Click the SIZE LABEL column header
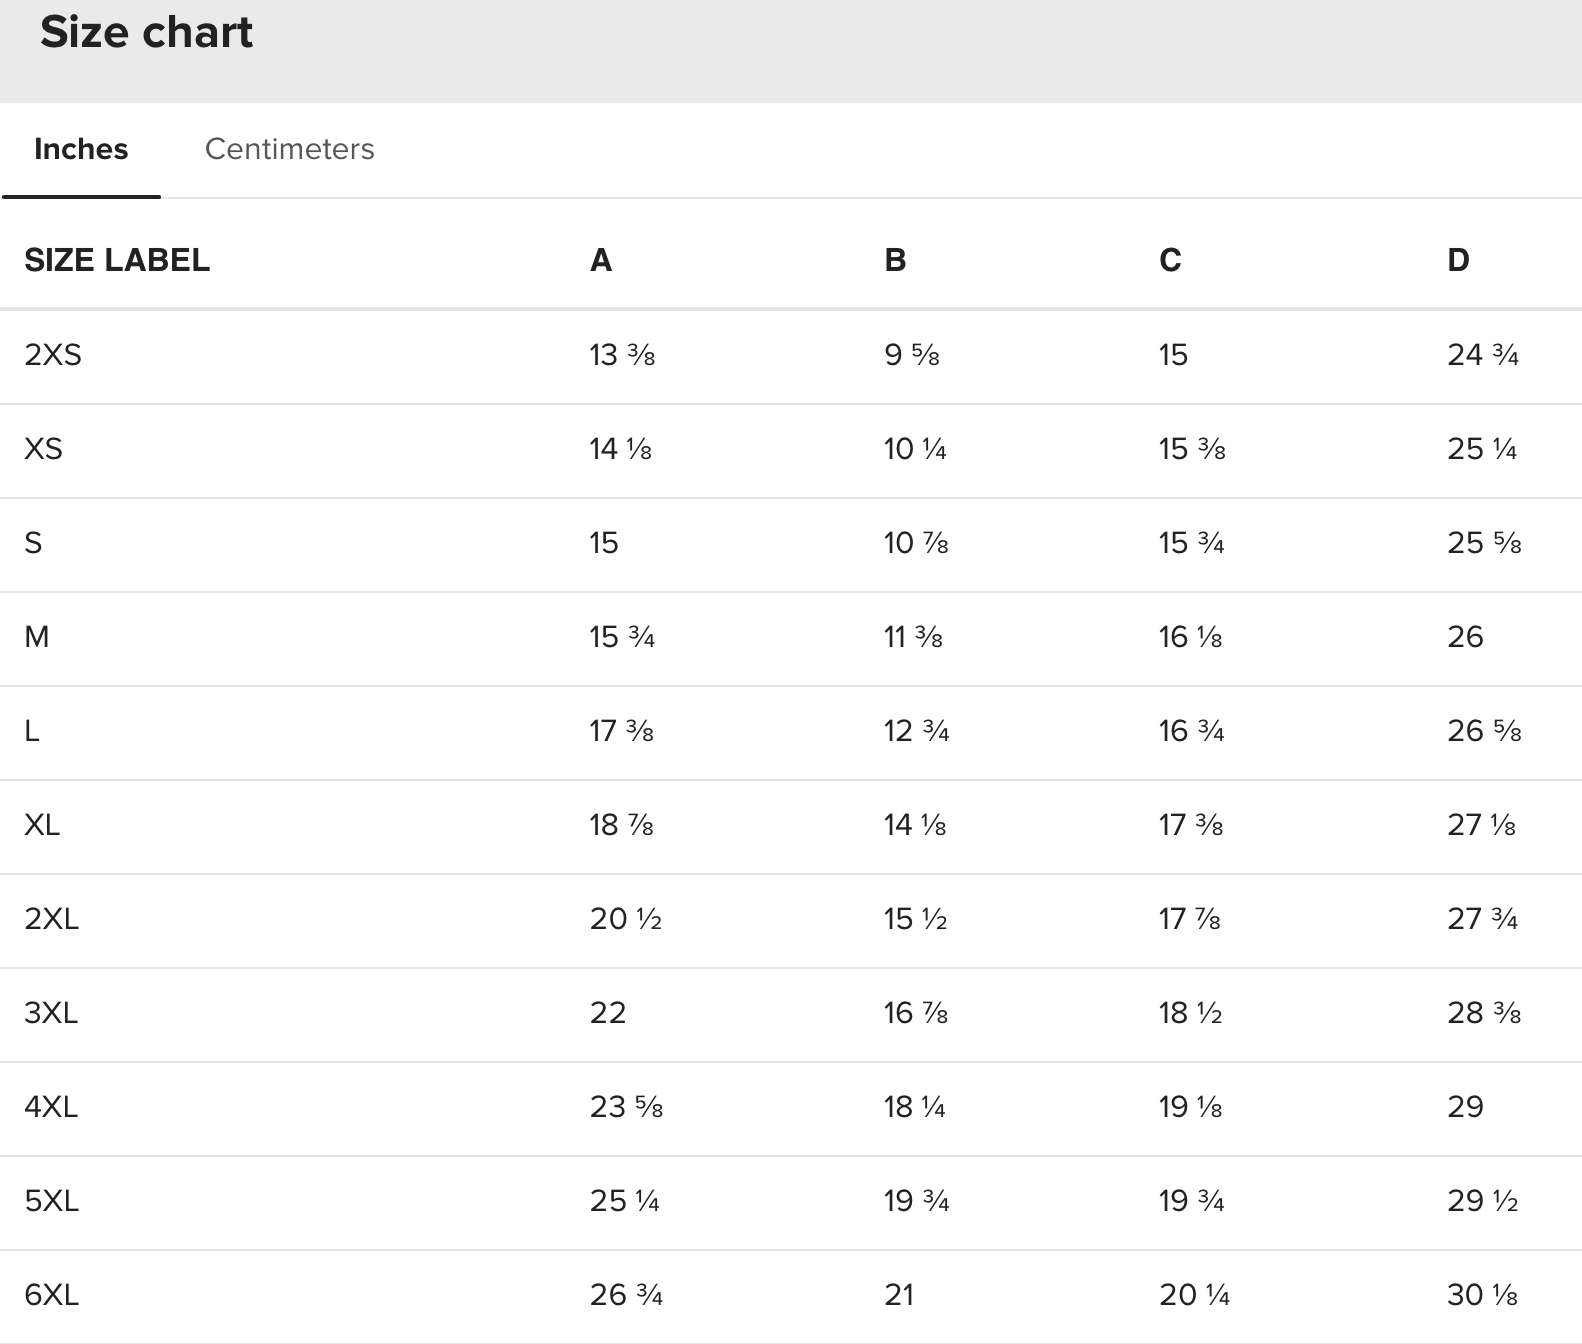 [117, 260]
